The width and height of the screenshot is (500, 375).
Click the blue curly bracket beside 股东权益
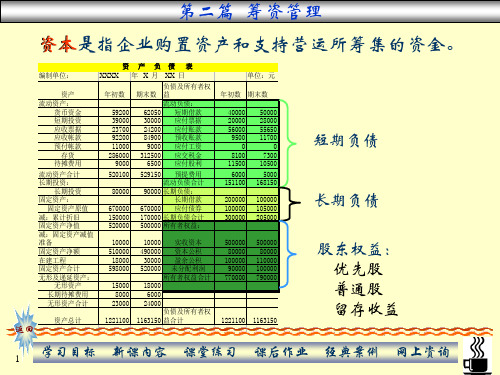[288, 254]
